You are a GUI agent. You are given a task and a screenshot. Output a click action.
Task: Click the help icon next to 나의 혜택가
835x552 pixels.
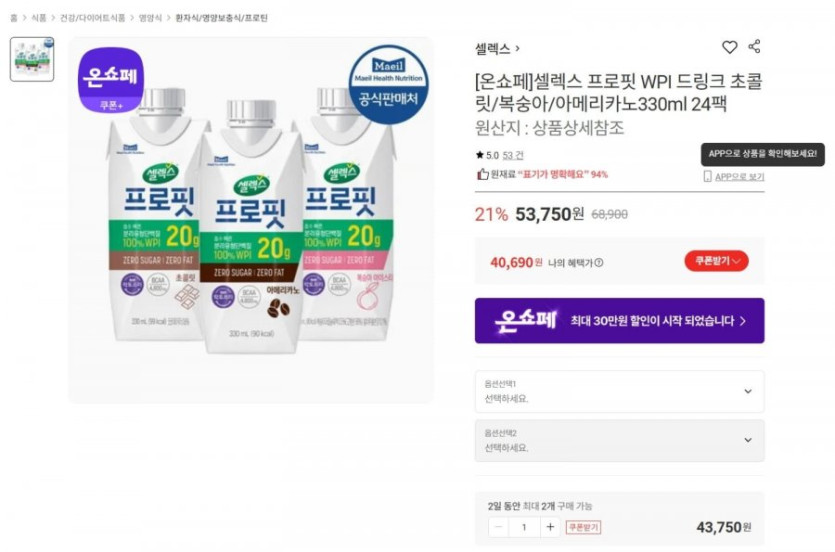[x=599, y=263]
